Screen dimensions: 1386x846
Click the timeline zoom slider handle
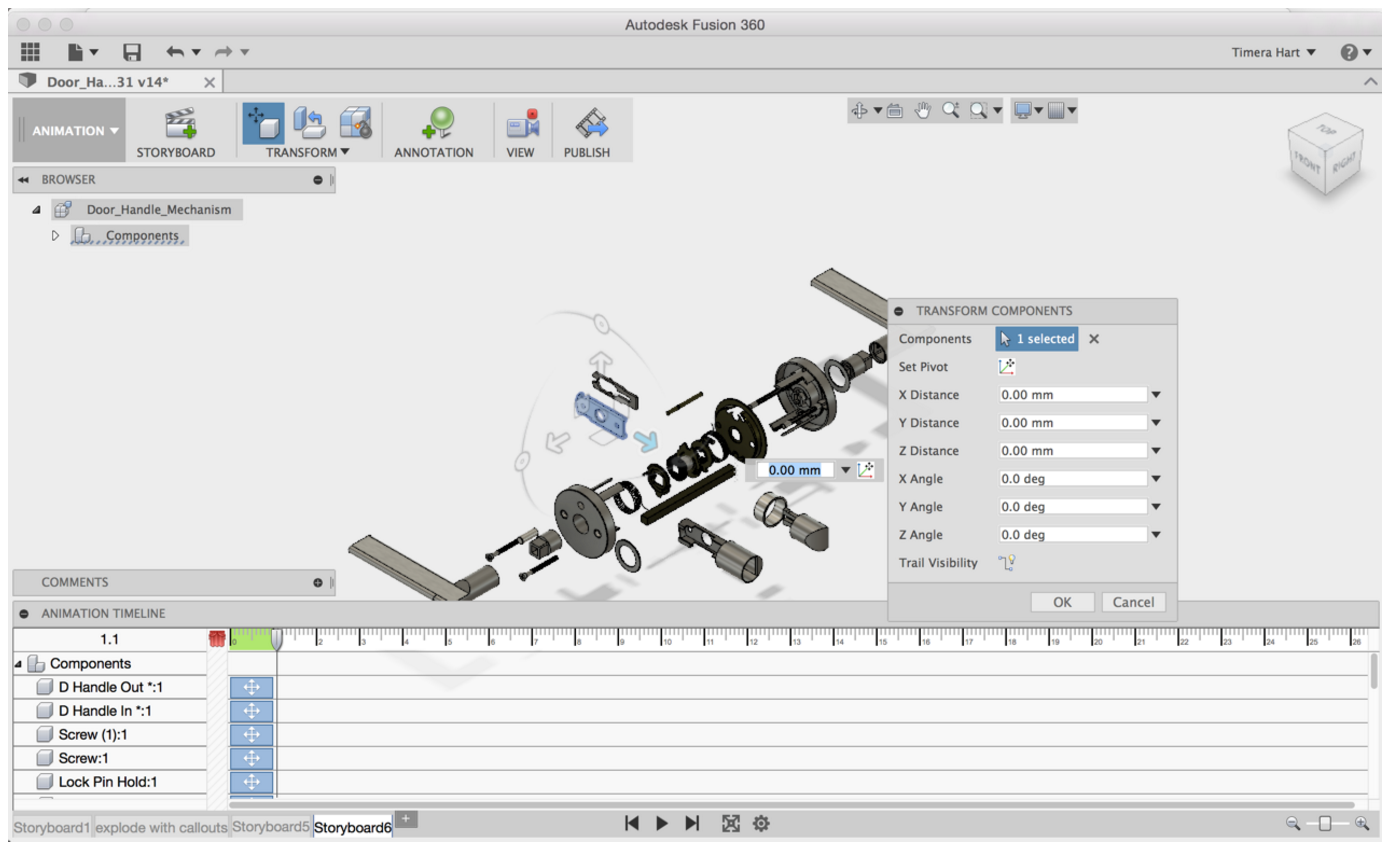(x=1325, y=823)
